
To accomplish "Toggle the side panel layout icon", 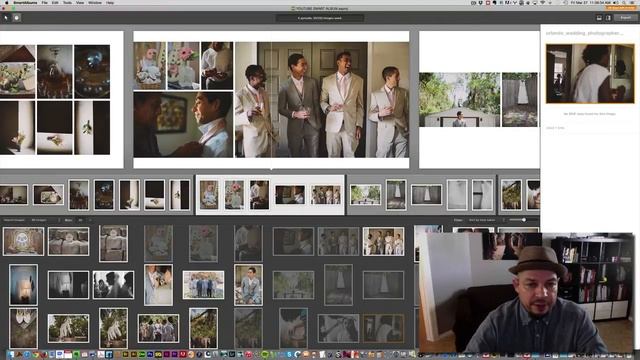I will pos(608,18).
